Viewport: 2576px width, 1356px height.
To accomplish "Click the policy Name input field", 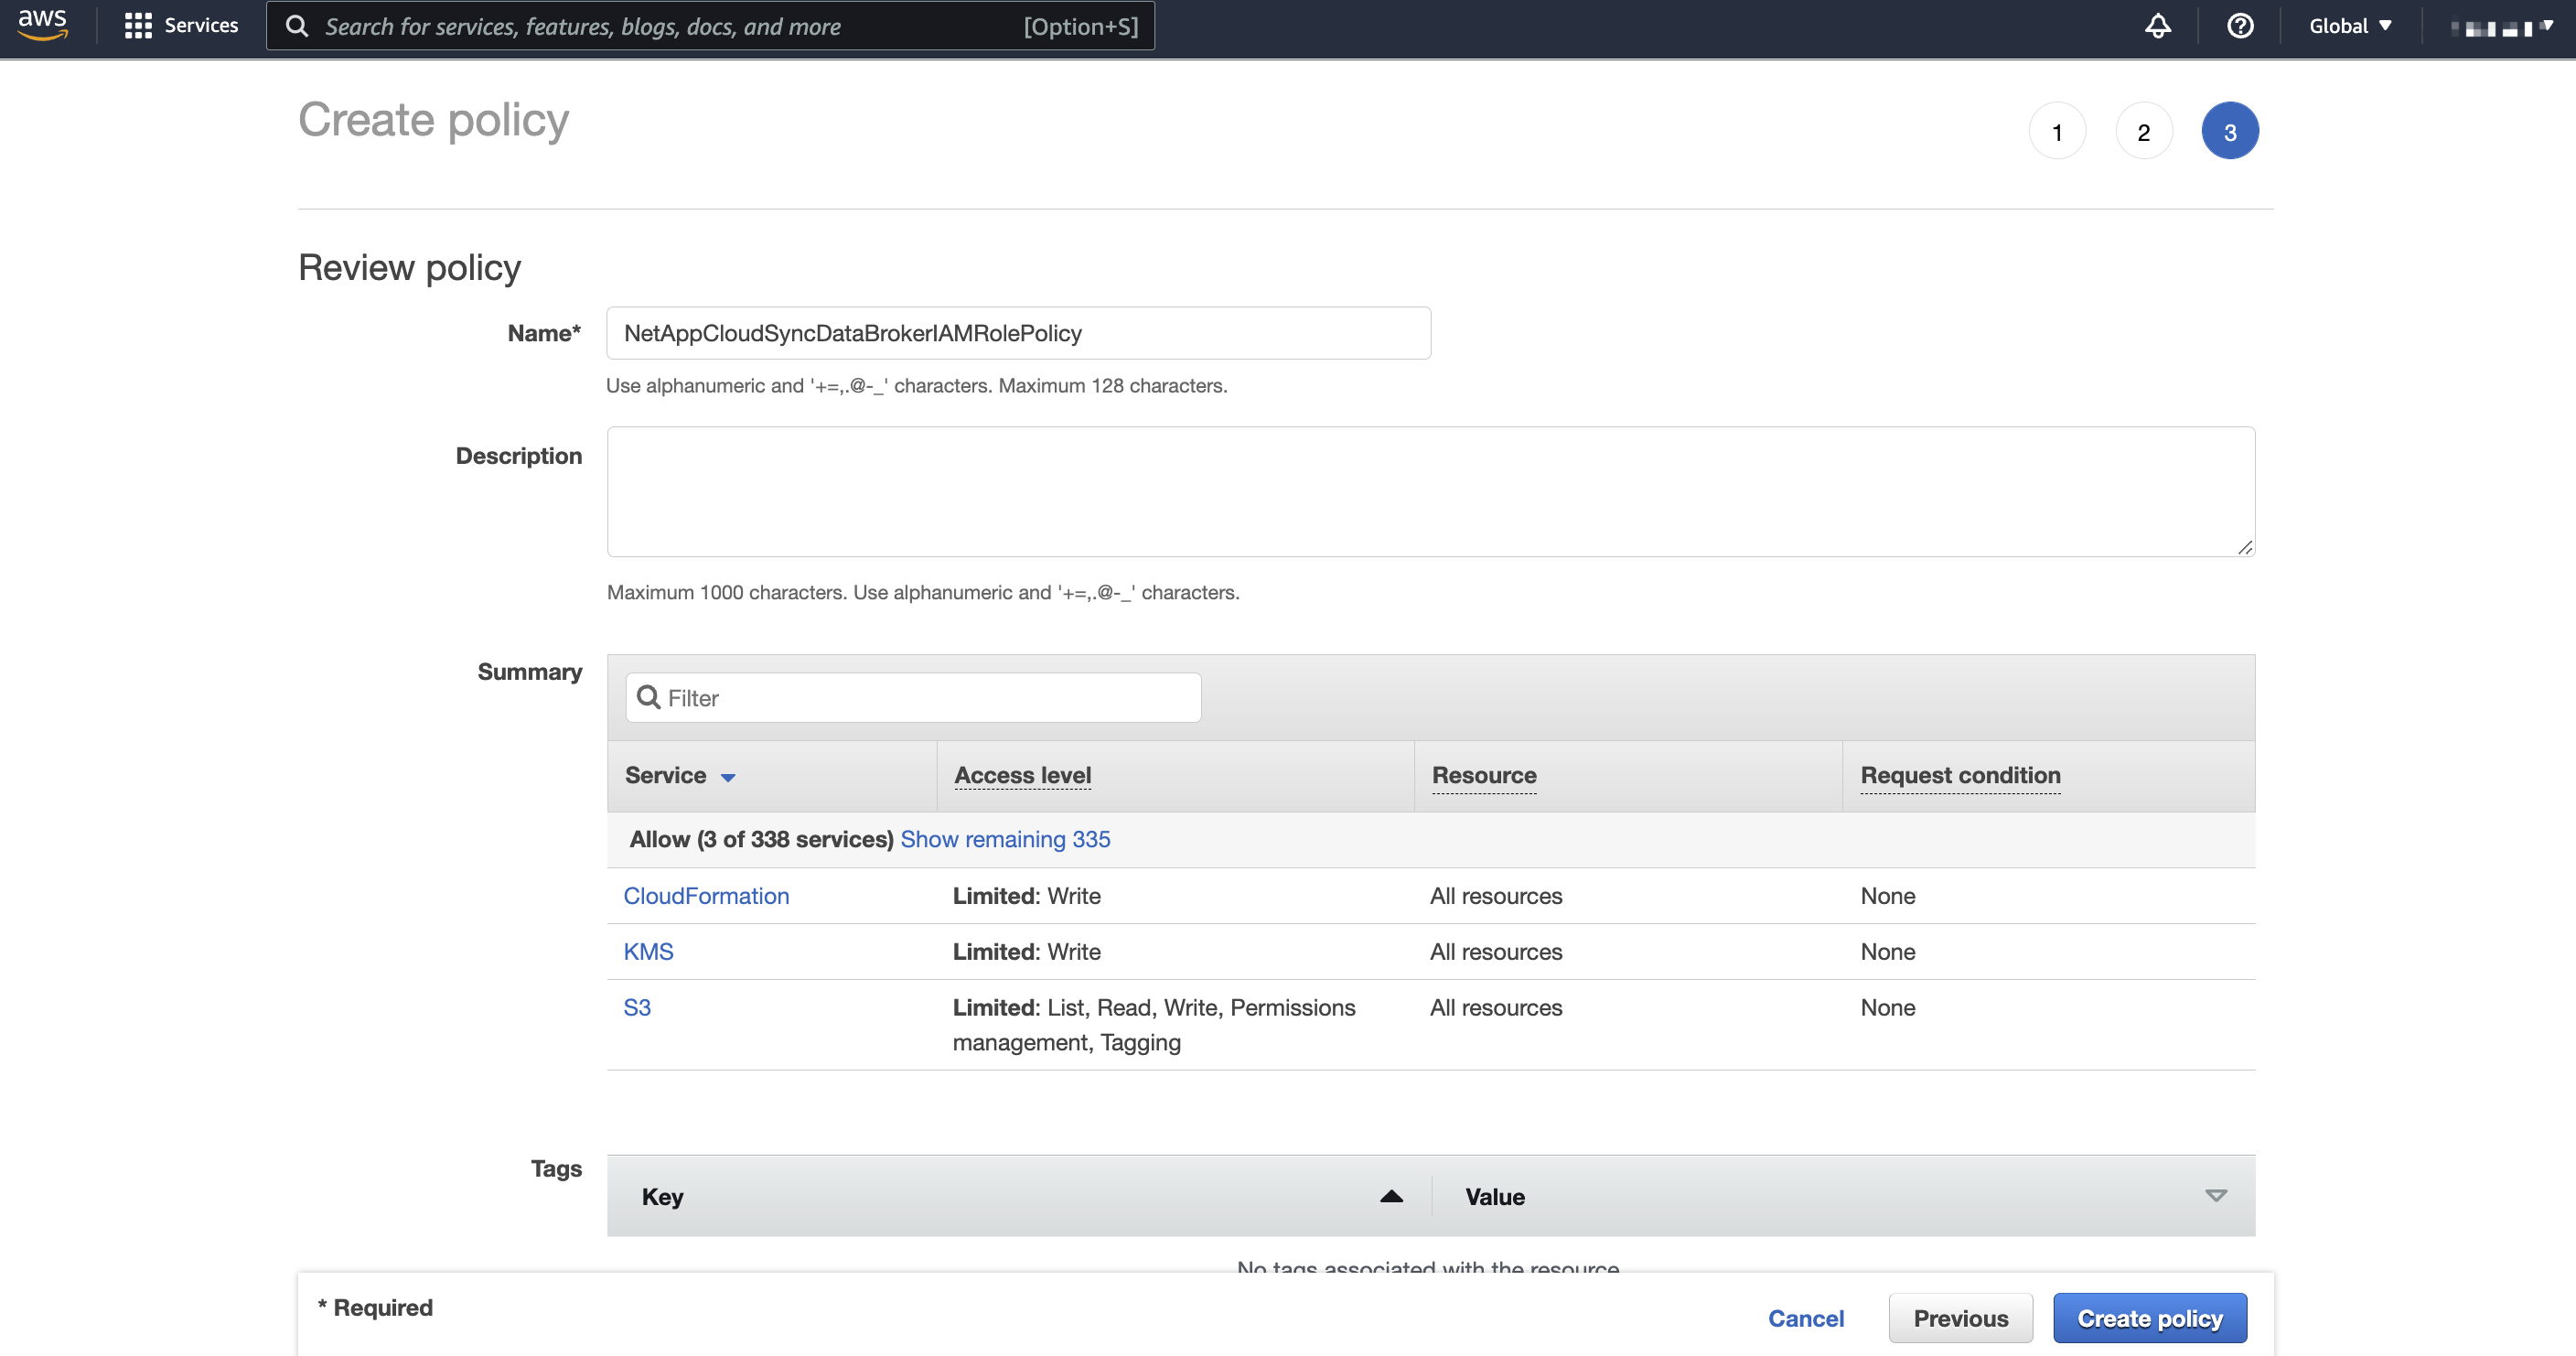I will 1018,333.
